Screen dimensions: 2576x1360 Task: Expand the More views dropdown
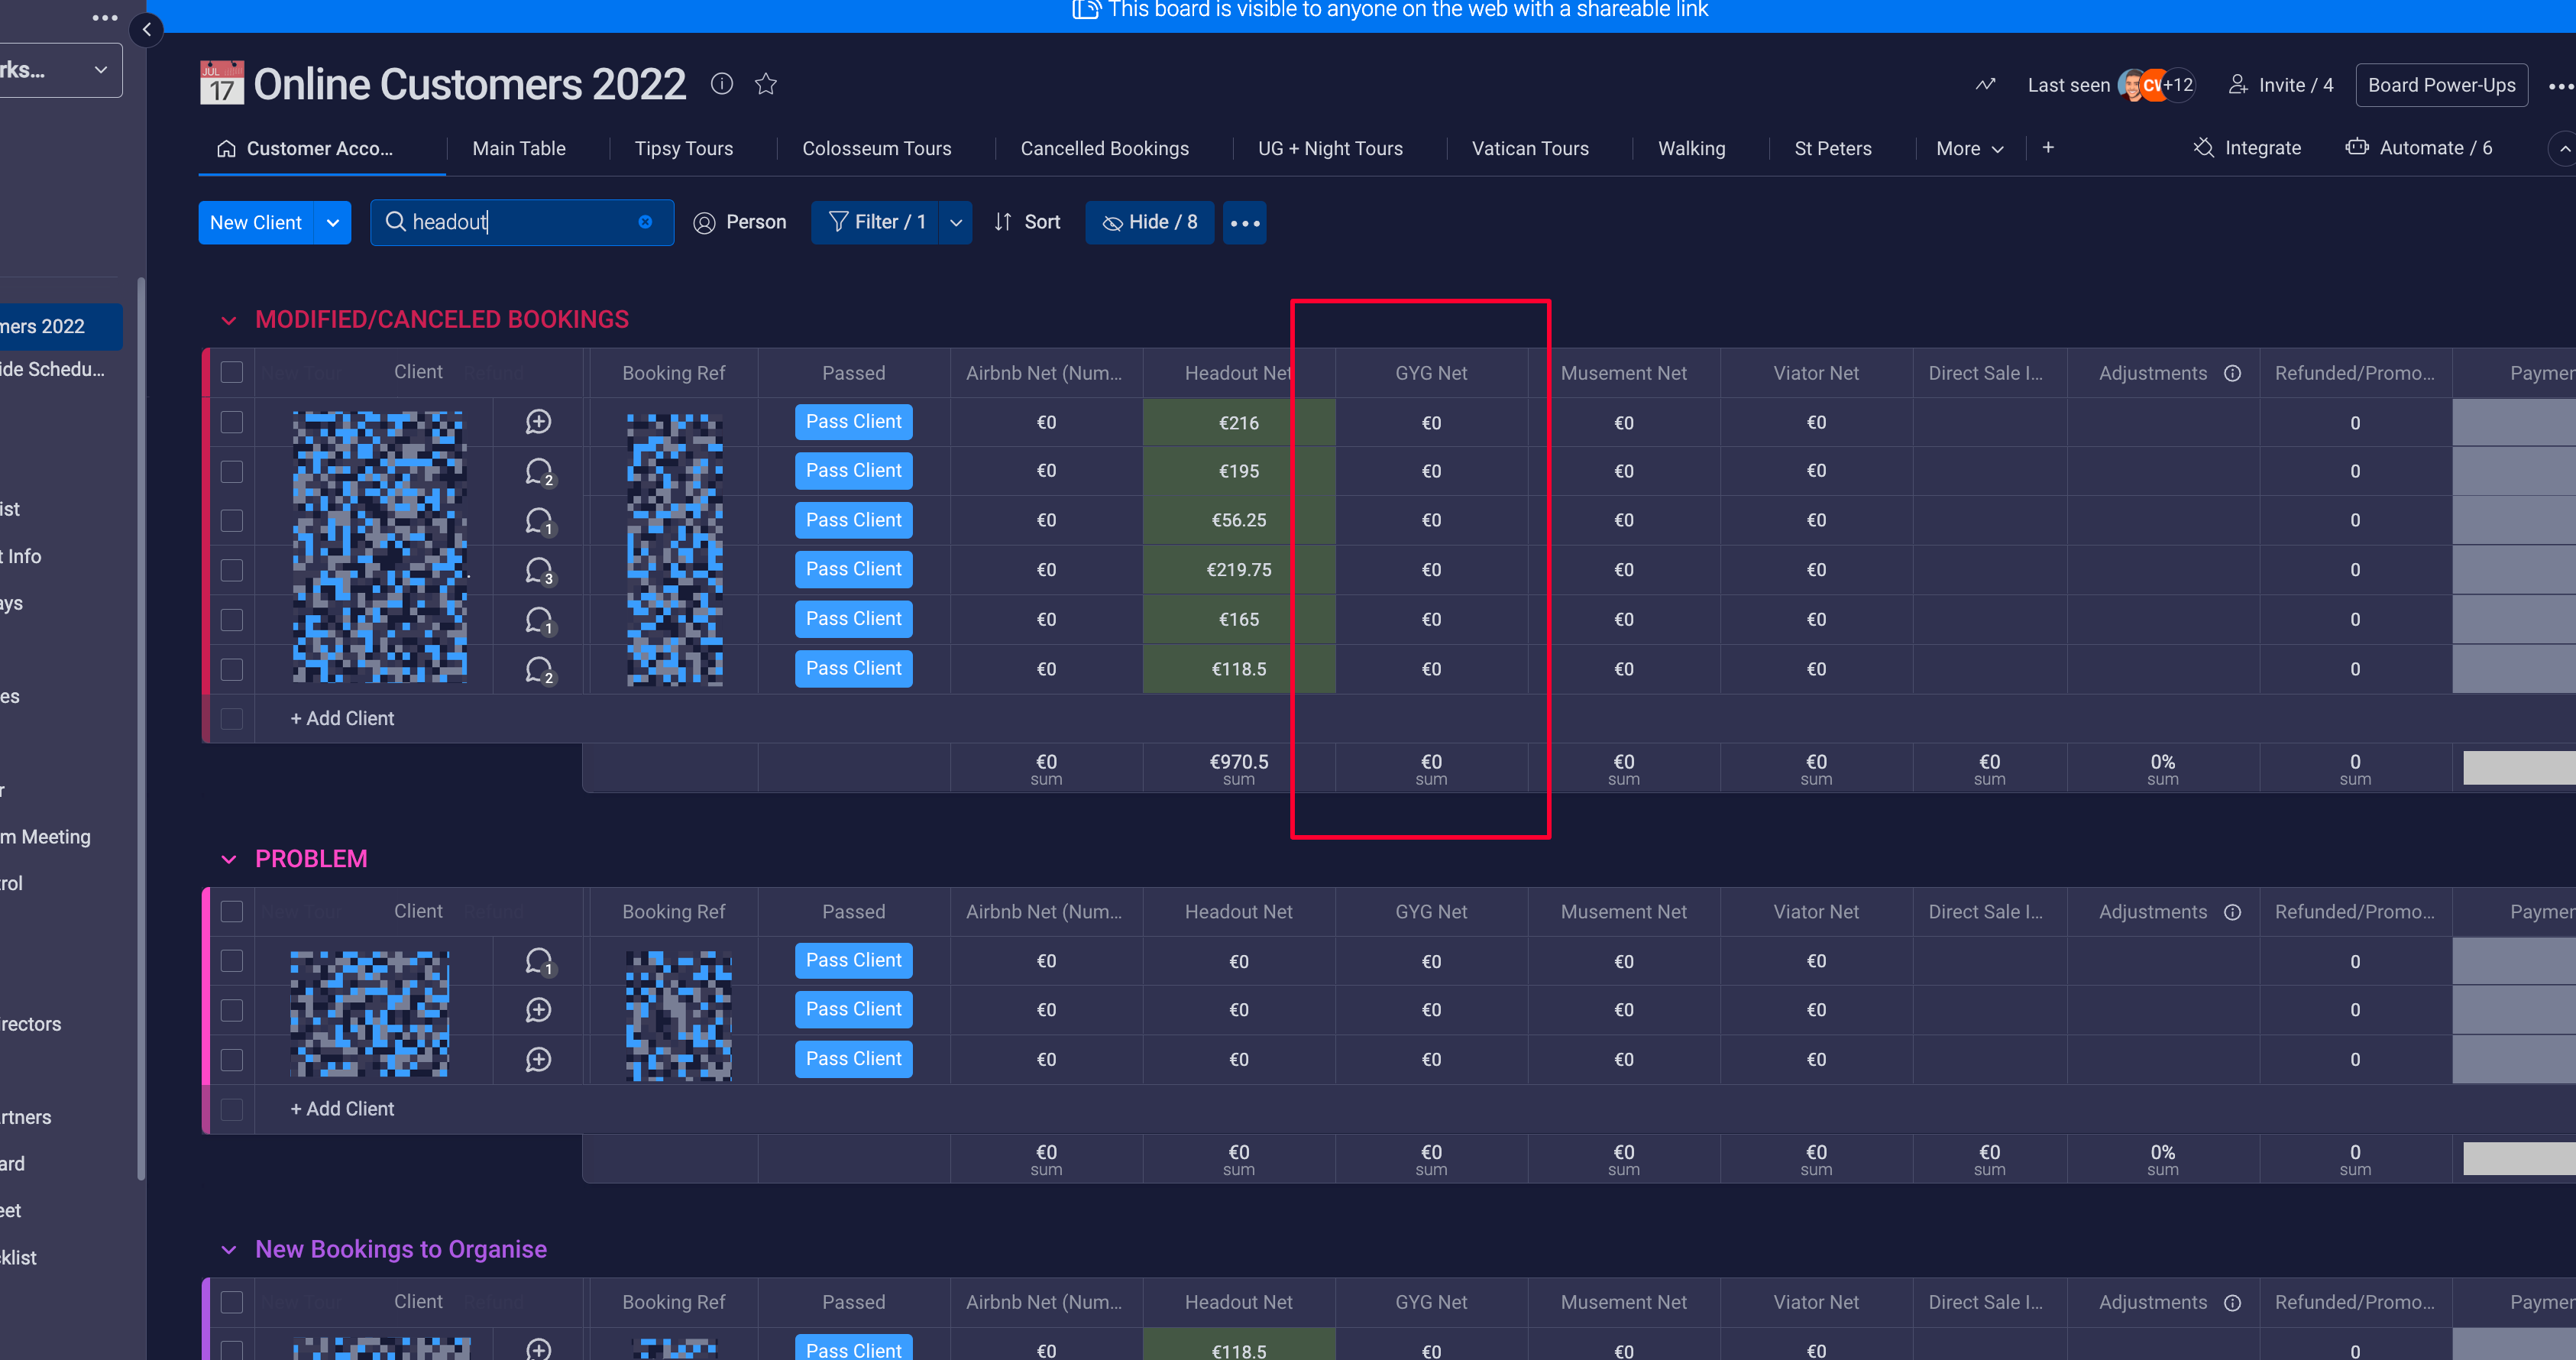(x=1970, y=148)
